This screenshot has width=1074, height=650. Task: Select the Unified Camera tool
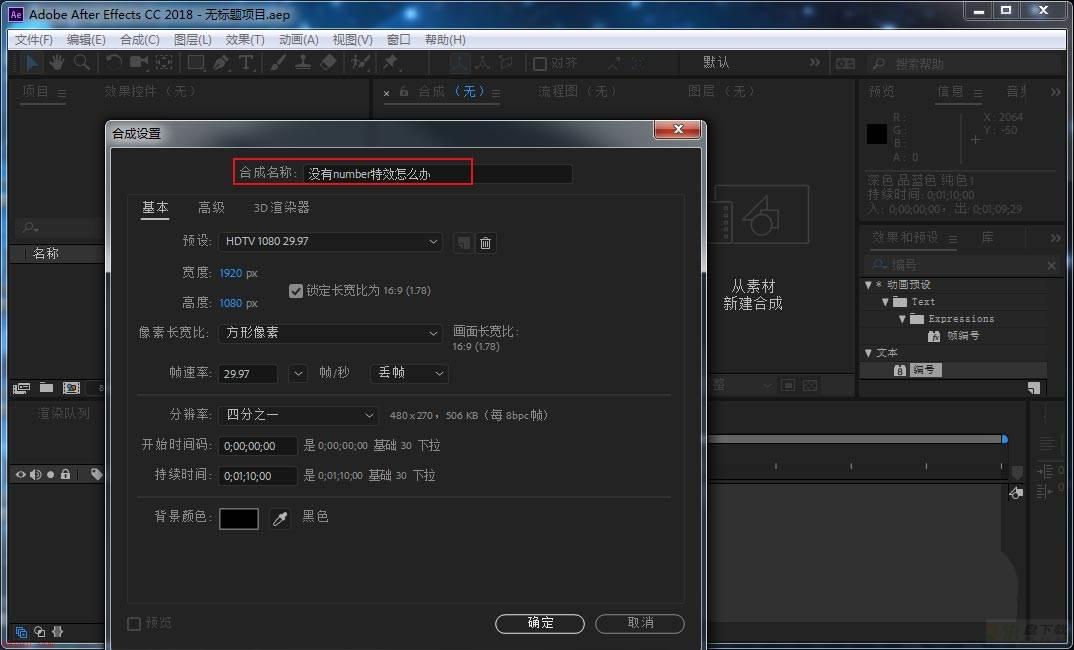click(x=139, y=63)
